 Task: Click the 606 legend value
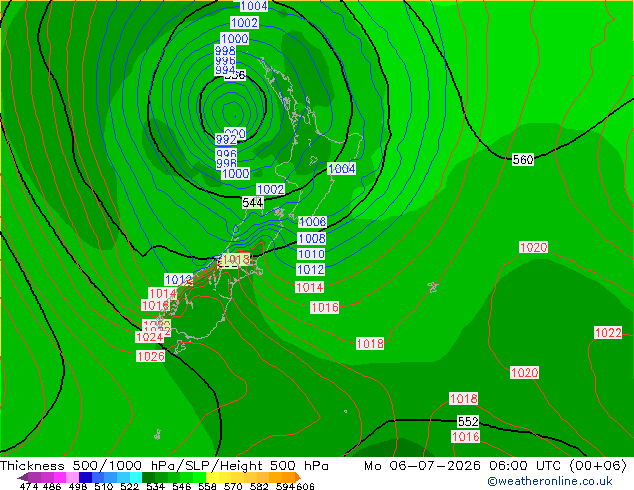click(x=304, y=486)
